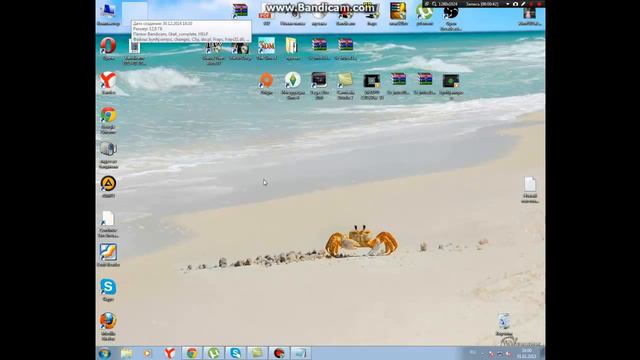Open the Yandex browser desktop shortcut
The height and width of the screenshot is (360, 640).
(x=108, y=83)
